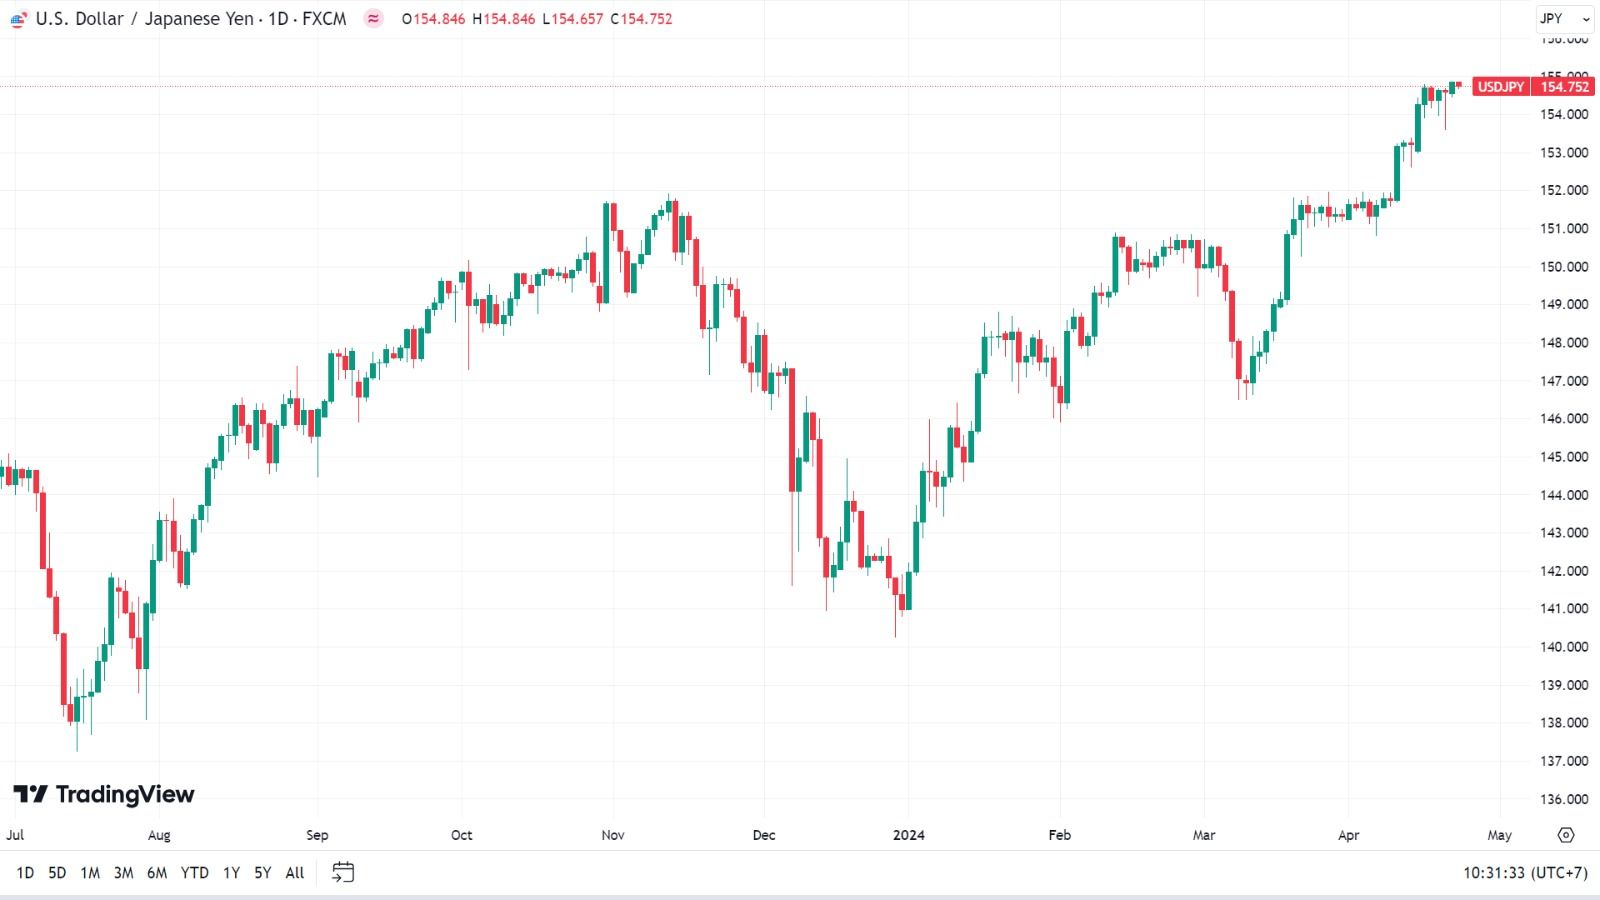Click the 150.000 price axis label
1600x900 pixels.
pos(1564,267)
